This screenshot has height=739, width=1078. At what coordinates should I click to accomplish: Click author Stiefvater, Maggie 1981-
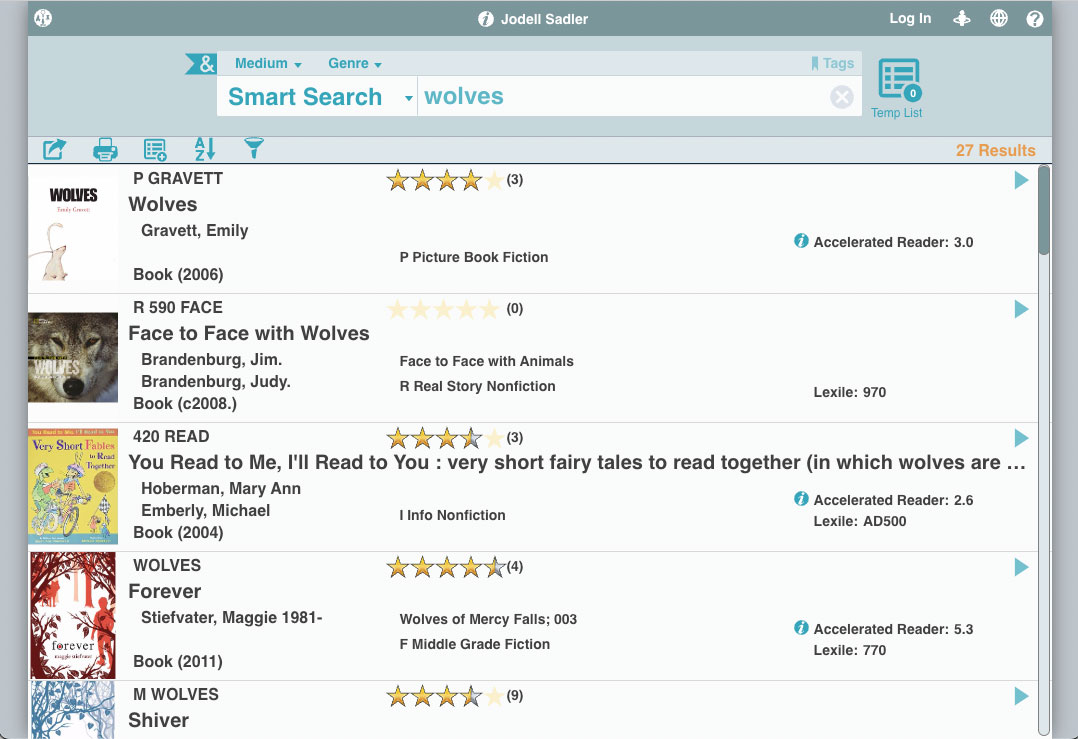[232, 617]
